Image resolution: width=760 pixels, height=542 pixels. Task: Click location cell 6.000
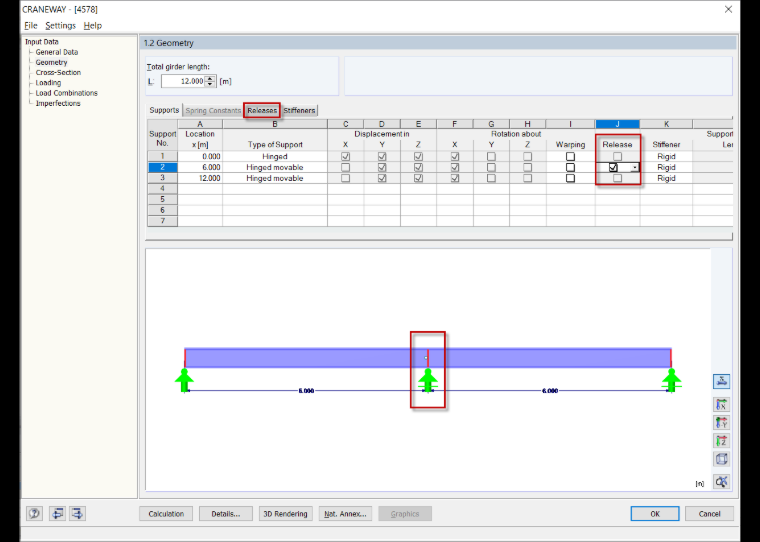200,167
